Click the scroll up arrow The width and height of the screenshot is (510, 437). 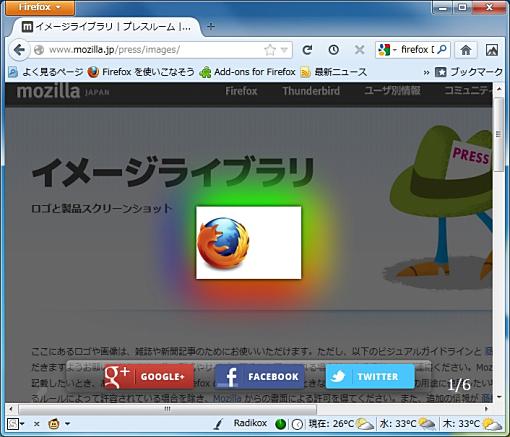(x=499, y=89)
